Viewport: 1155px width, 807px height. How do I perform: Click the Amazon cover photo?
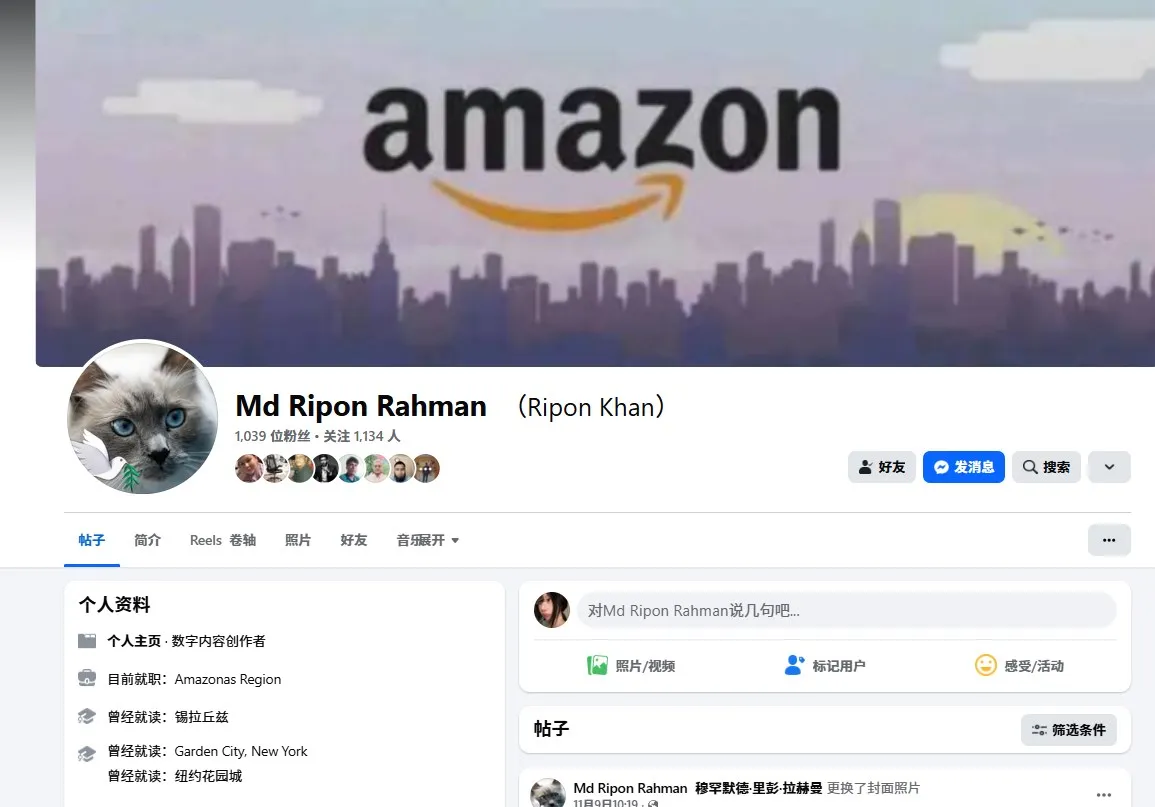[595, 183]
